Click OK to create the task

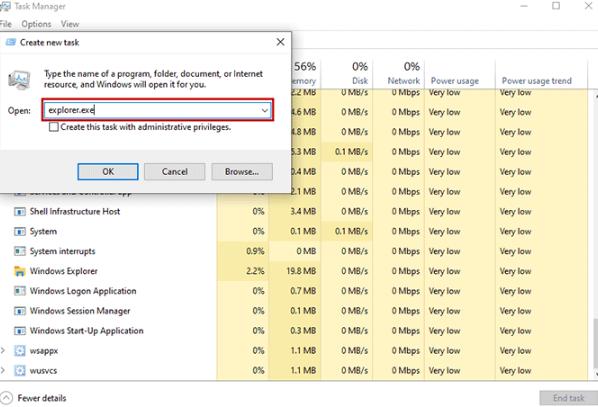pos(108,172)
